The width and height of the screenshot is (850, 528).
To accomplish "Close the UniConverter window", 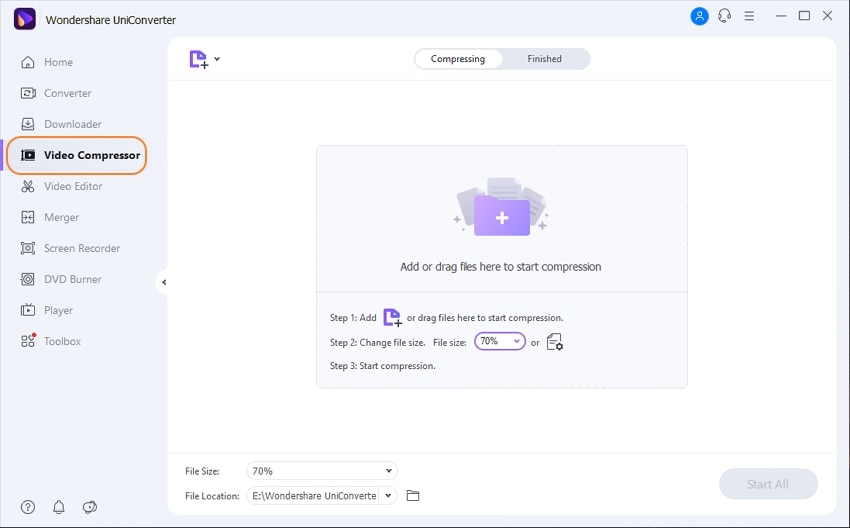I will coord(827,16).
